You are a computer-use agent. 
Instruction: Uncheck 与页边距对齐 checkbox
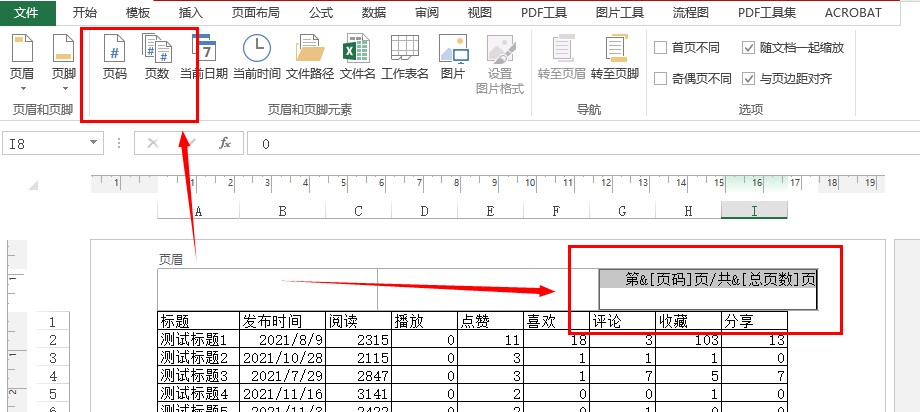coord(748,78)
